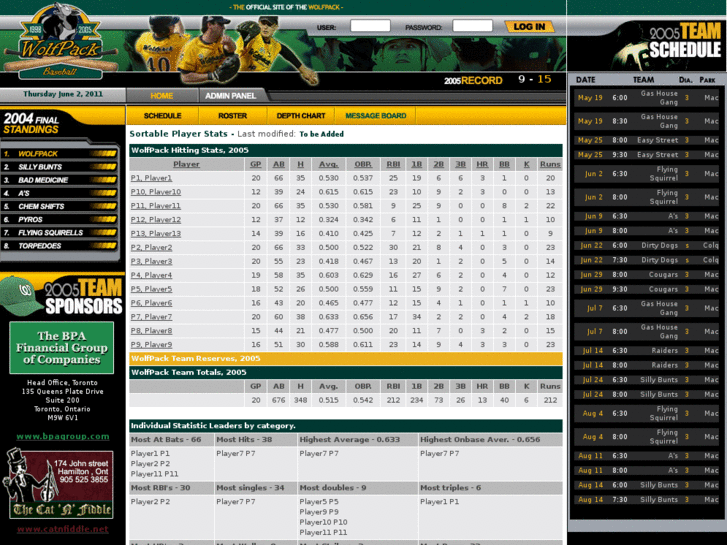Open the P3, Player3 link
Viewport: 727px width, 545px height.
pos(151,262)
